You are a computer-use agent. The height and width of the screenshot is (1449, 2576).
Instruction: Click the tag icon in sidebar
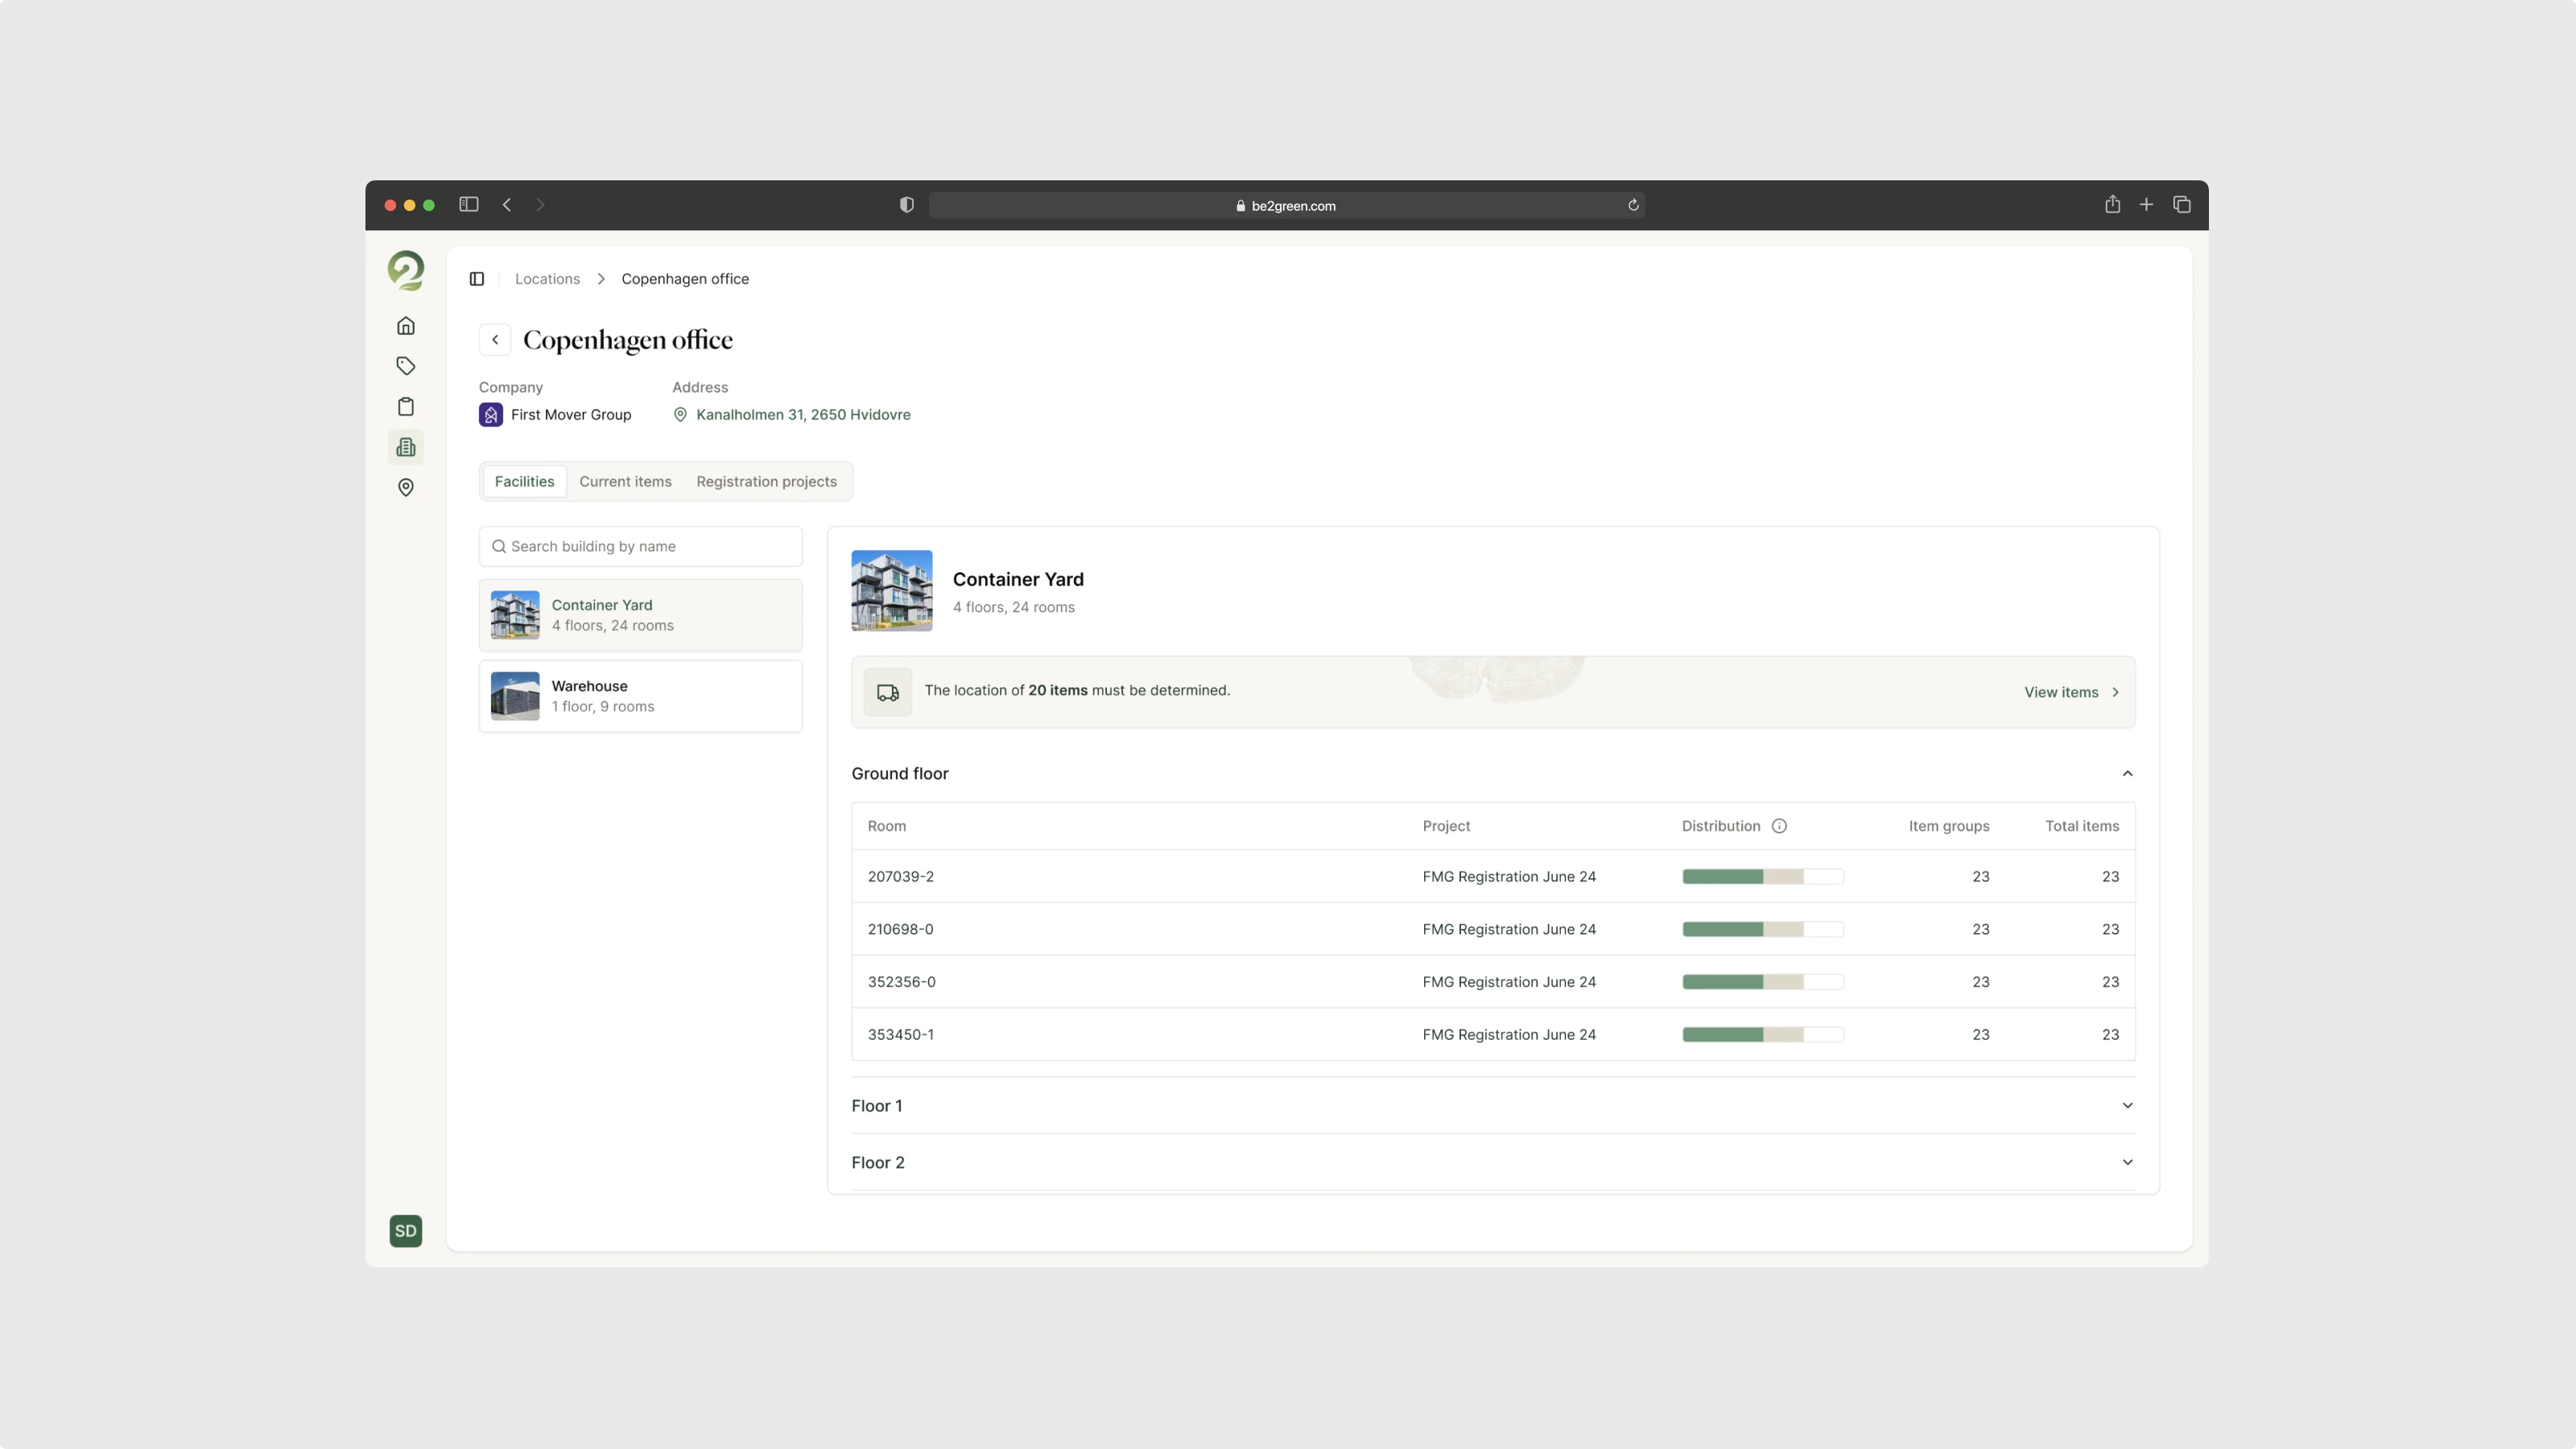click(x=405, y=366)
